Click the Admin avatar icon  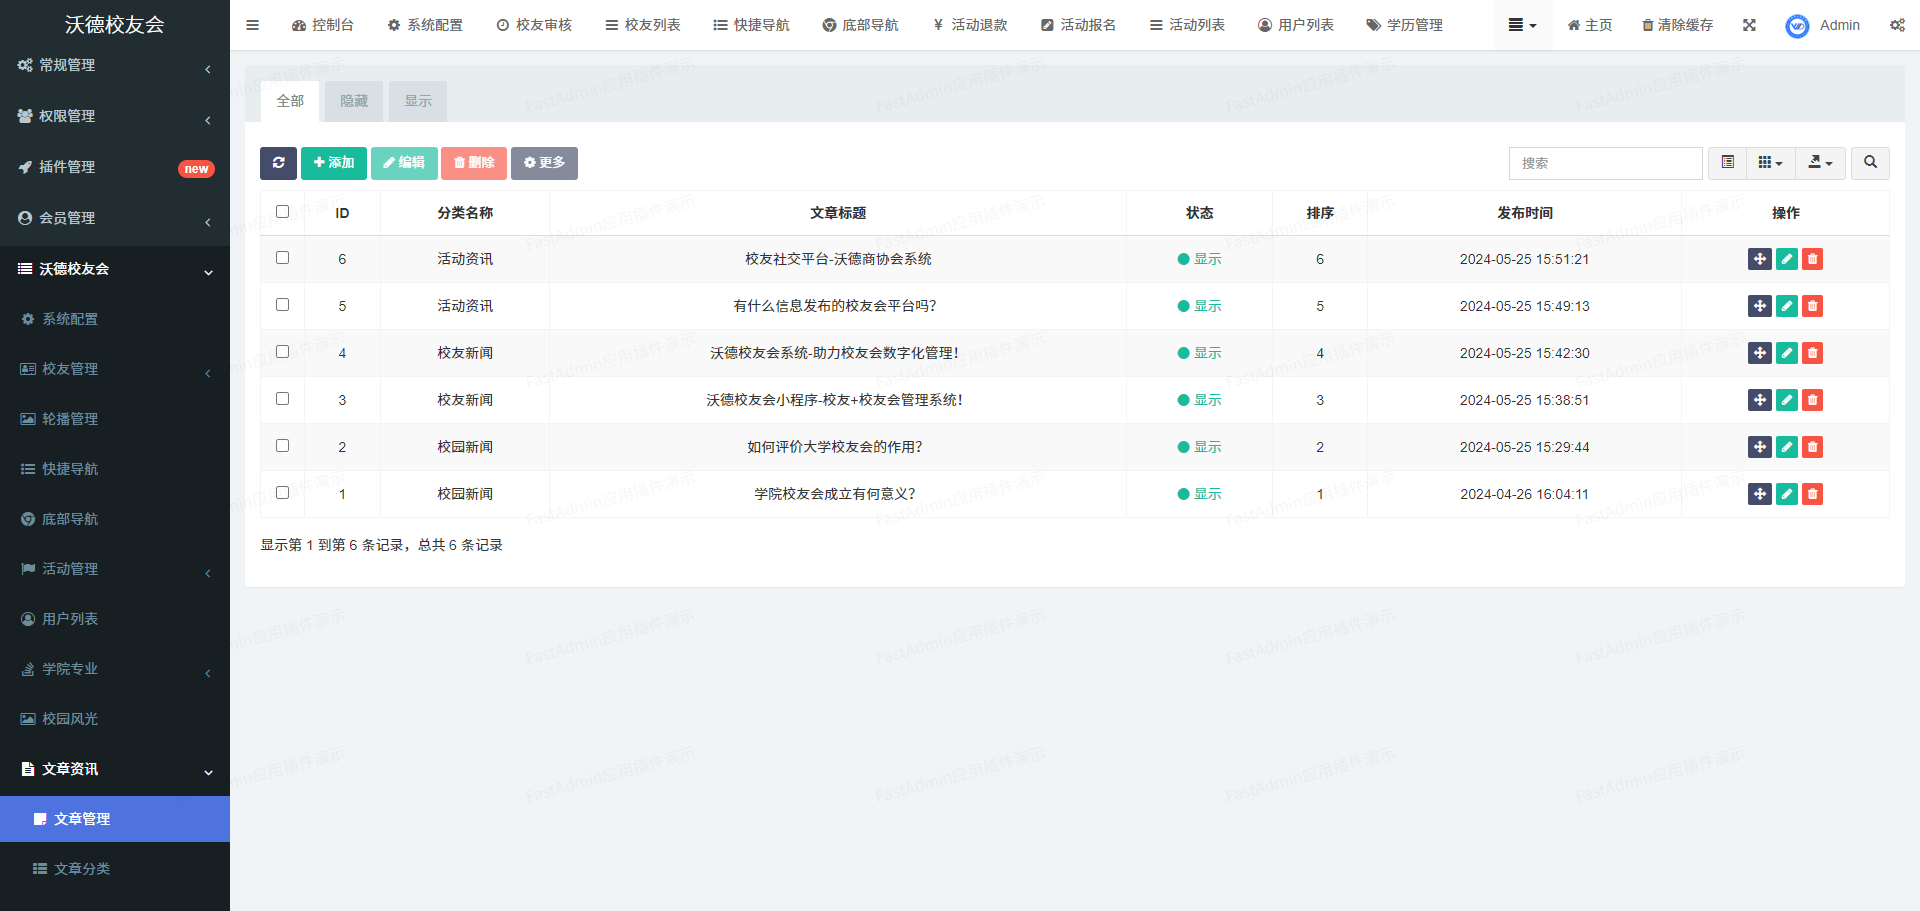point(1797,26)
